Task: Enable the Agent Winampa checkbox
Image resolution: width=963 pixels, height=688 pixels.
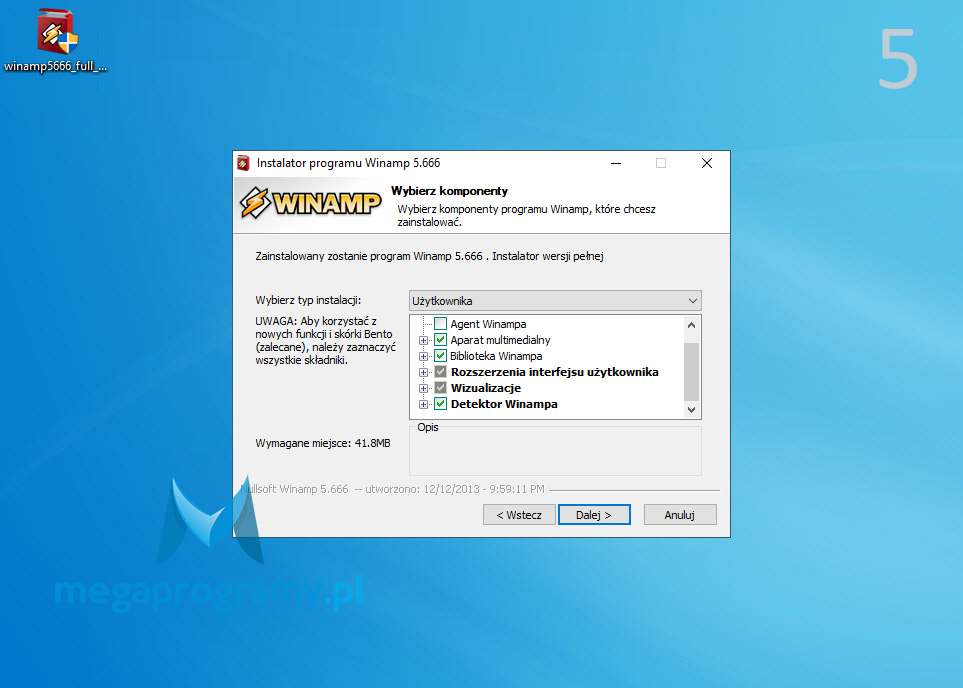Action: [440, 324]
